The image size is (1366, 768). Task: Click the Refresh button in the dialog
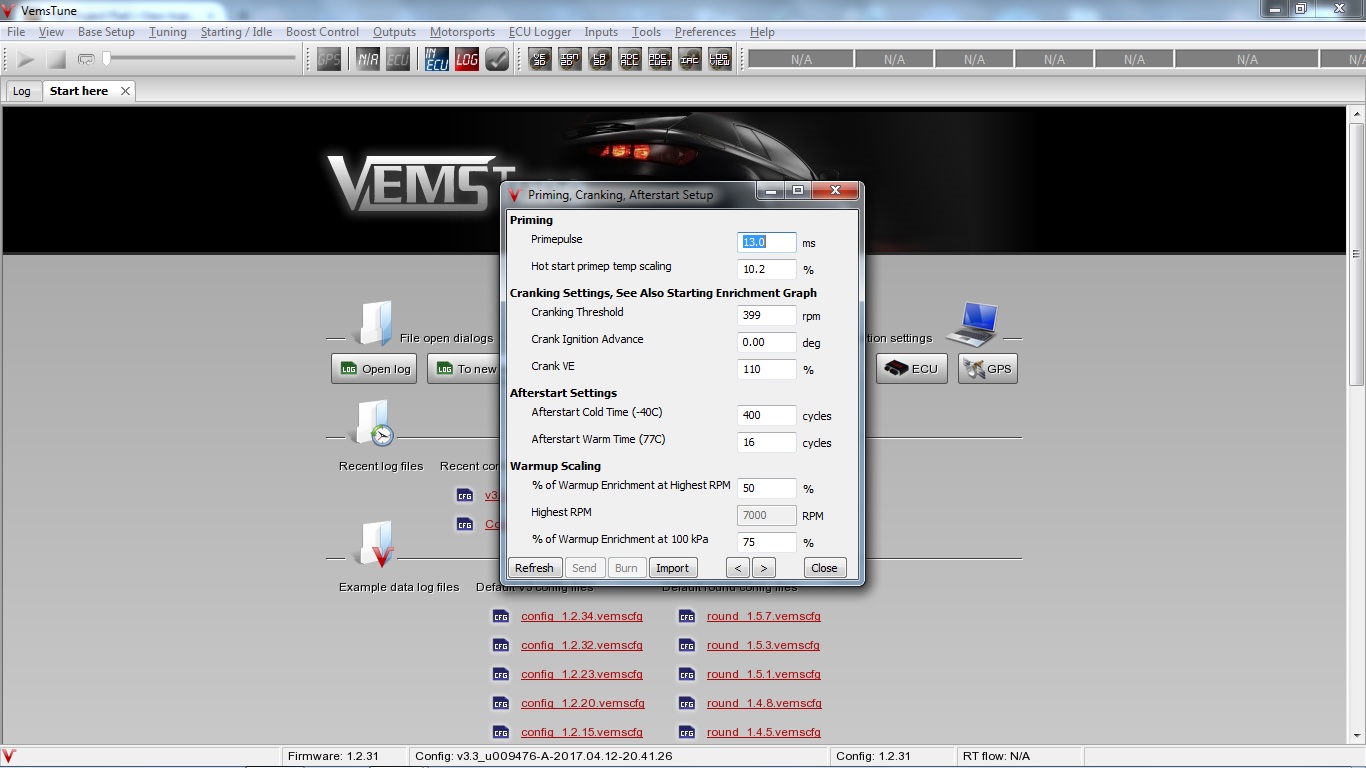[534, 568]
